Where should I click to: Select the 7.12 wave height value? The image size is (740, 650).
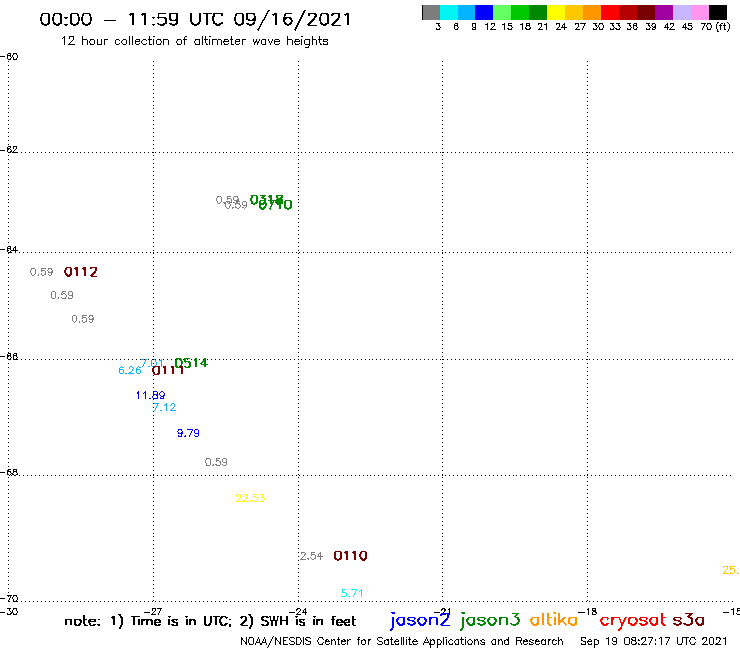[x=164, y=407]
